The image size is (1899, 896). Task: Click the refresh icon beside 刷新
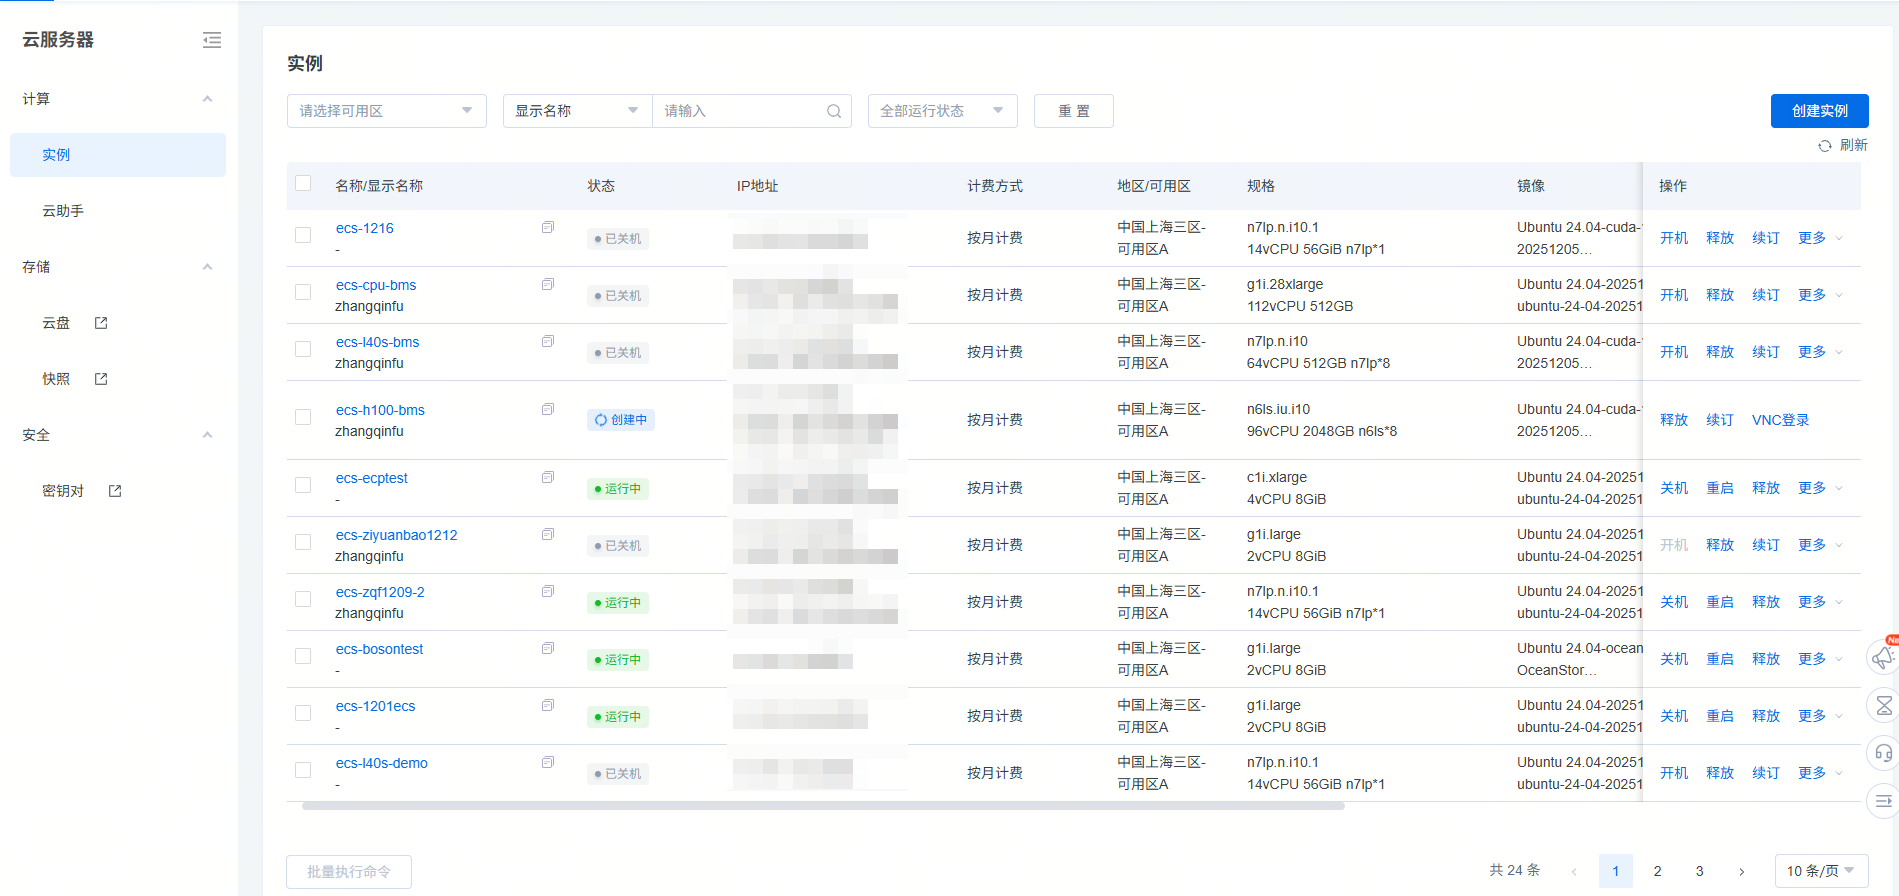click(x=1824, y=146)
